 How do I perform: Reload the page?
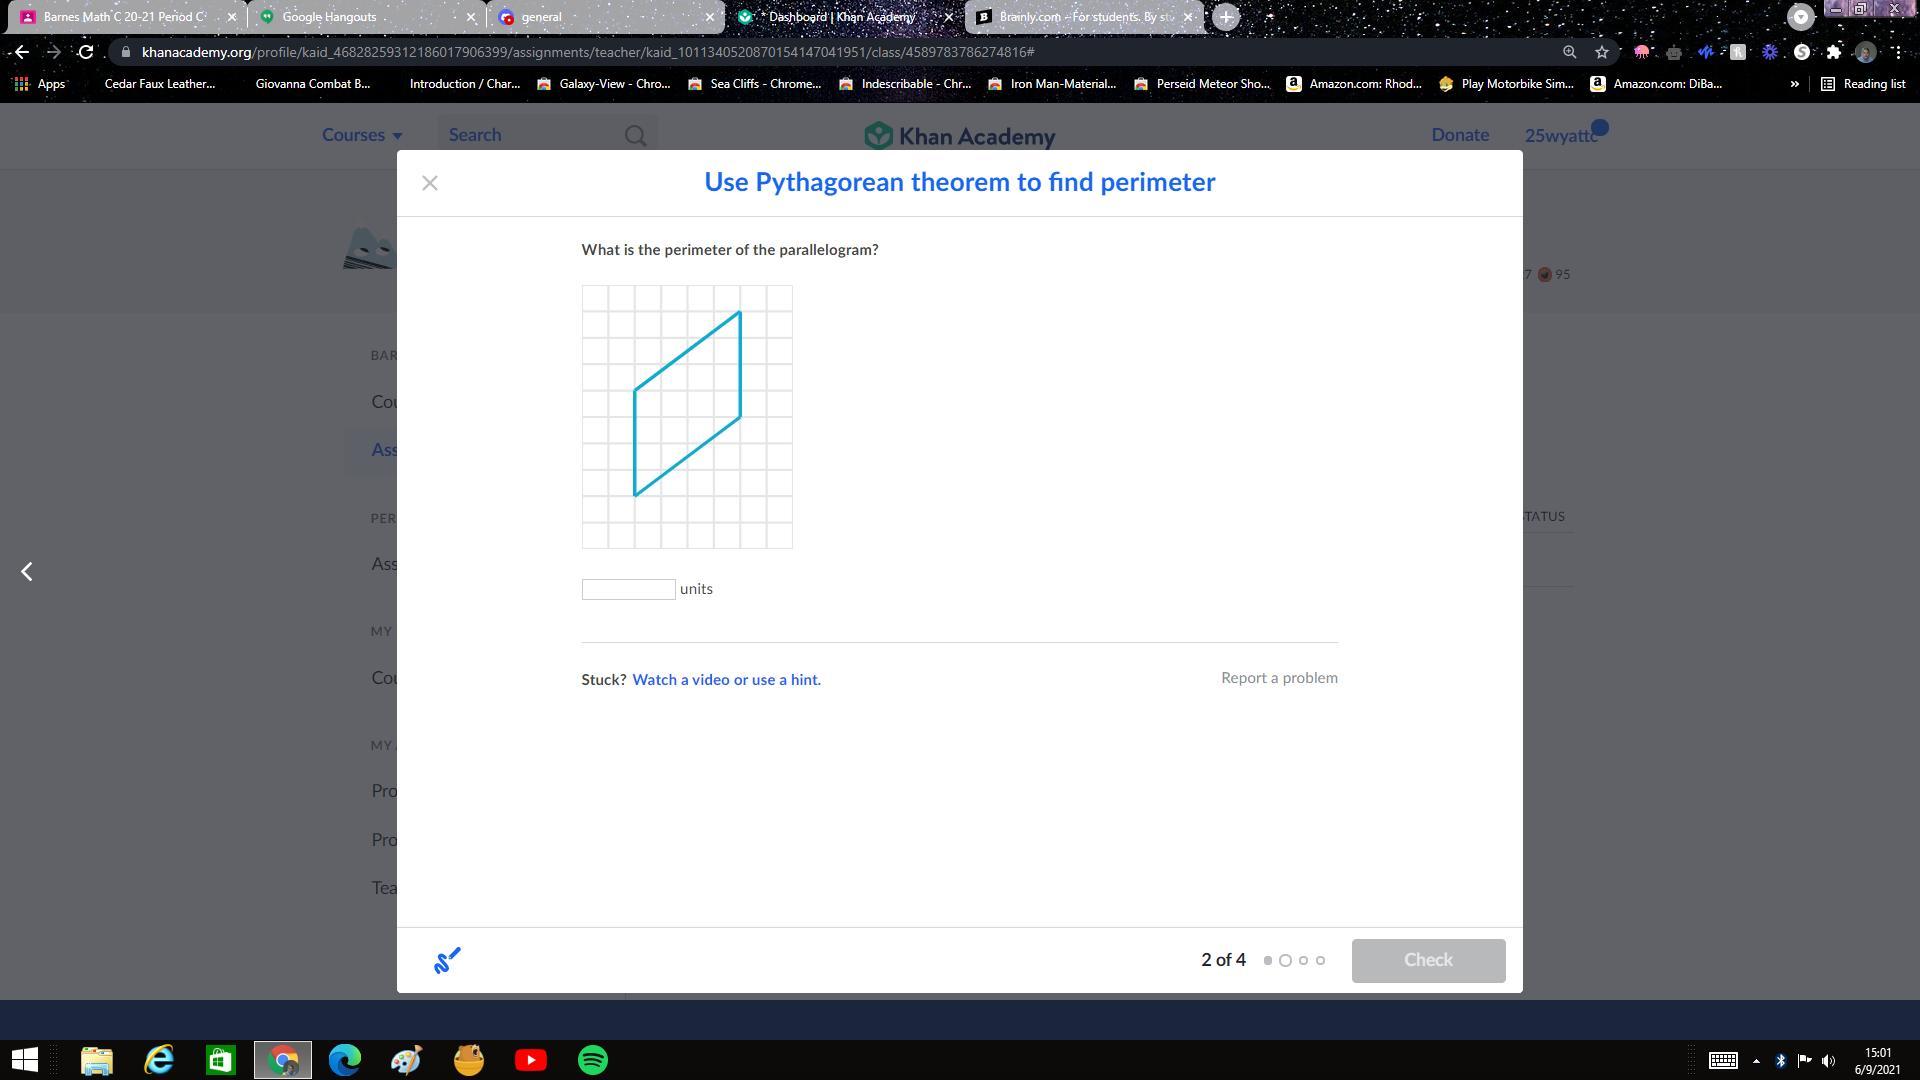[86, 52]
